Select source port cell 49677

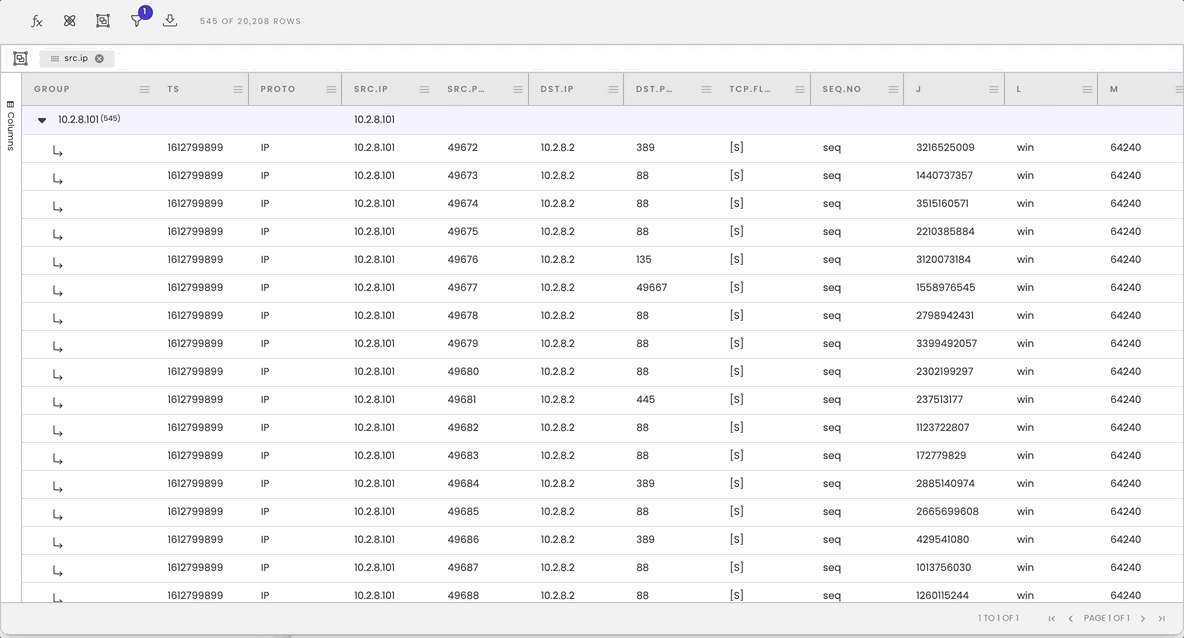[462, 288]
